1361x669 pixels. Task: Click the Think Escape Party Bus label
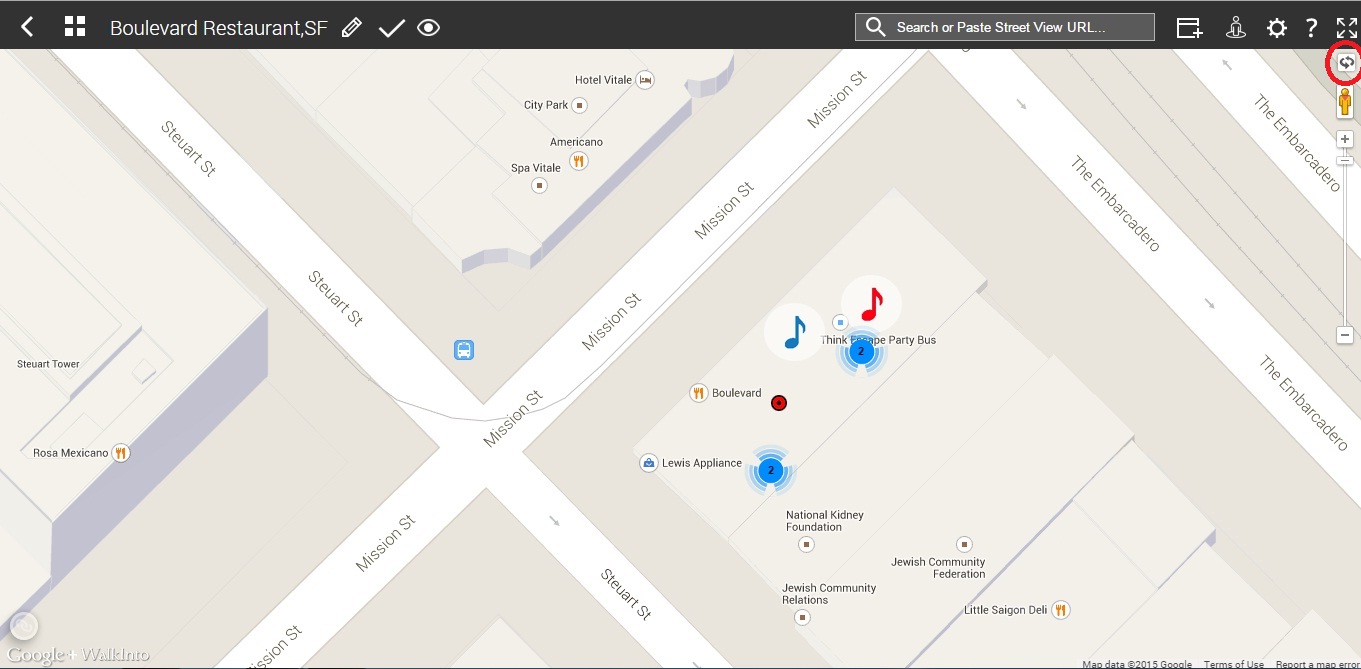point(878,340)
